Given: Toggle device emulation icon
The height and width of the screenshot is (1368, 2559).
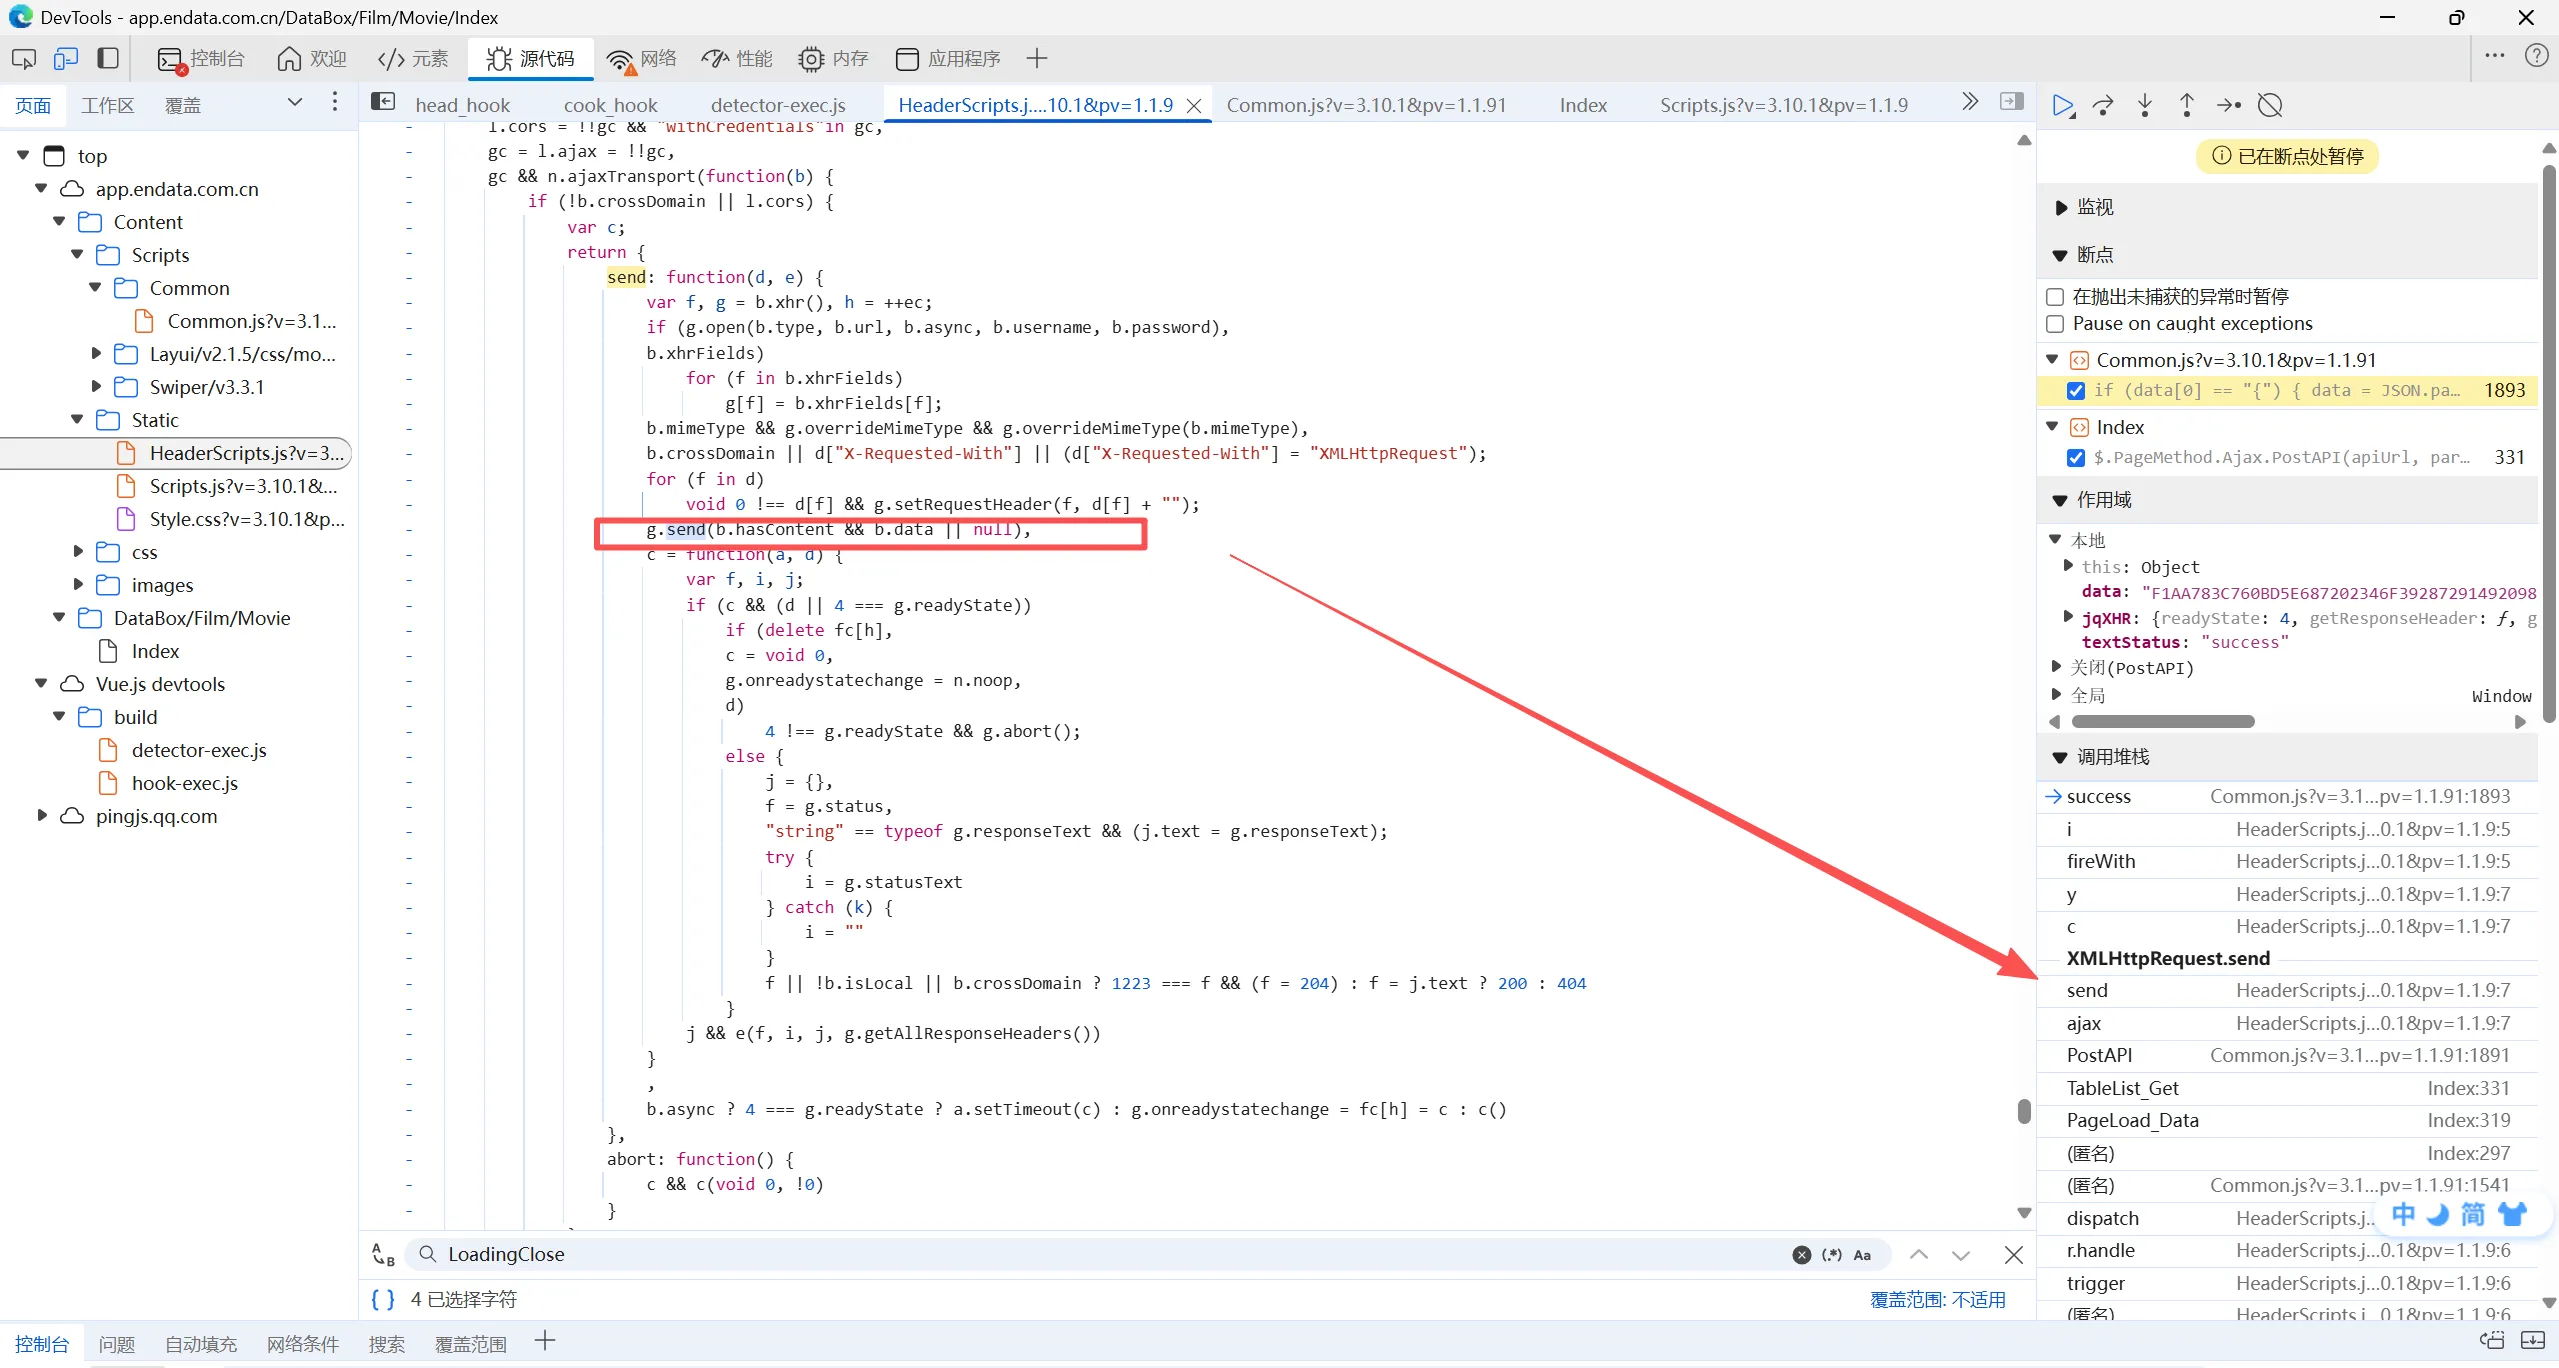Looking at the screenshot, I should (x=66, y=59).
